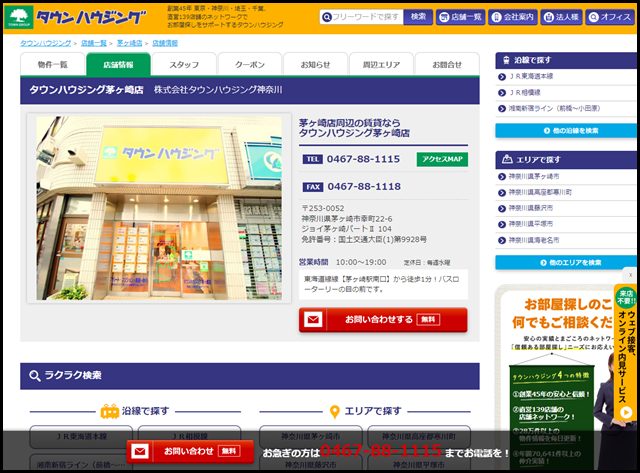
Task: Click the phone number 0467-88-1115 in bottom bar
Action: tap(381, 451)
